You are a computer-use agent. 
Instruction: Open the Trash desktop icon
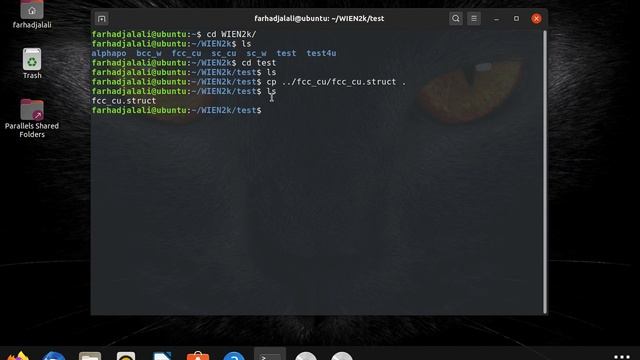pos(32,64)
